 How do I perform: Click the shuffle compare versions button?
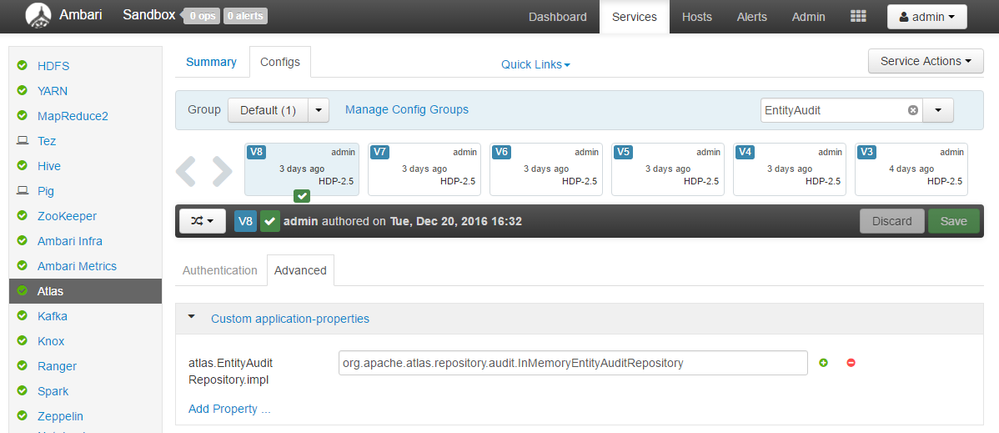tap(203, 221)
